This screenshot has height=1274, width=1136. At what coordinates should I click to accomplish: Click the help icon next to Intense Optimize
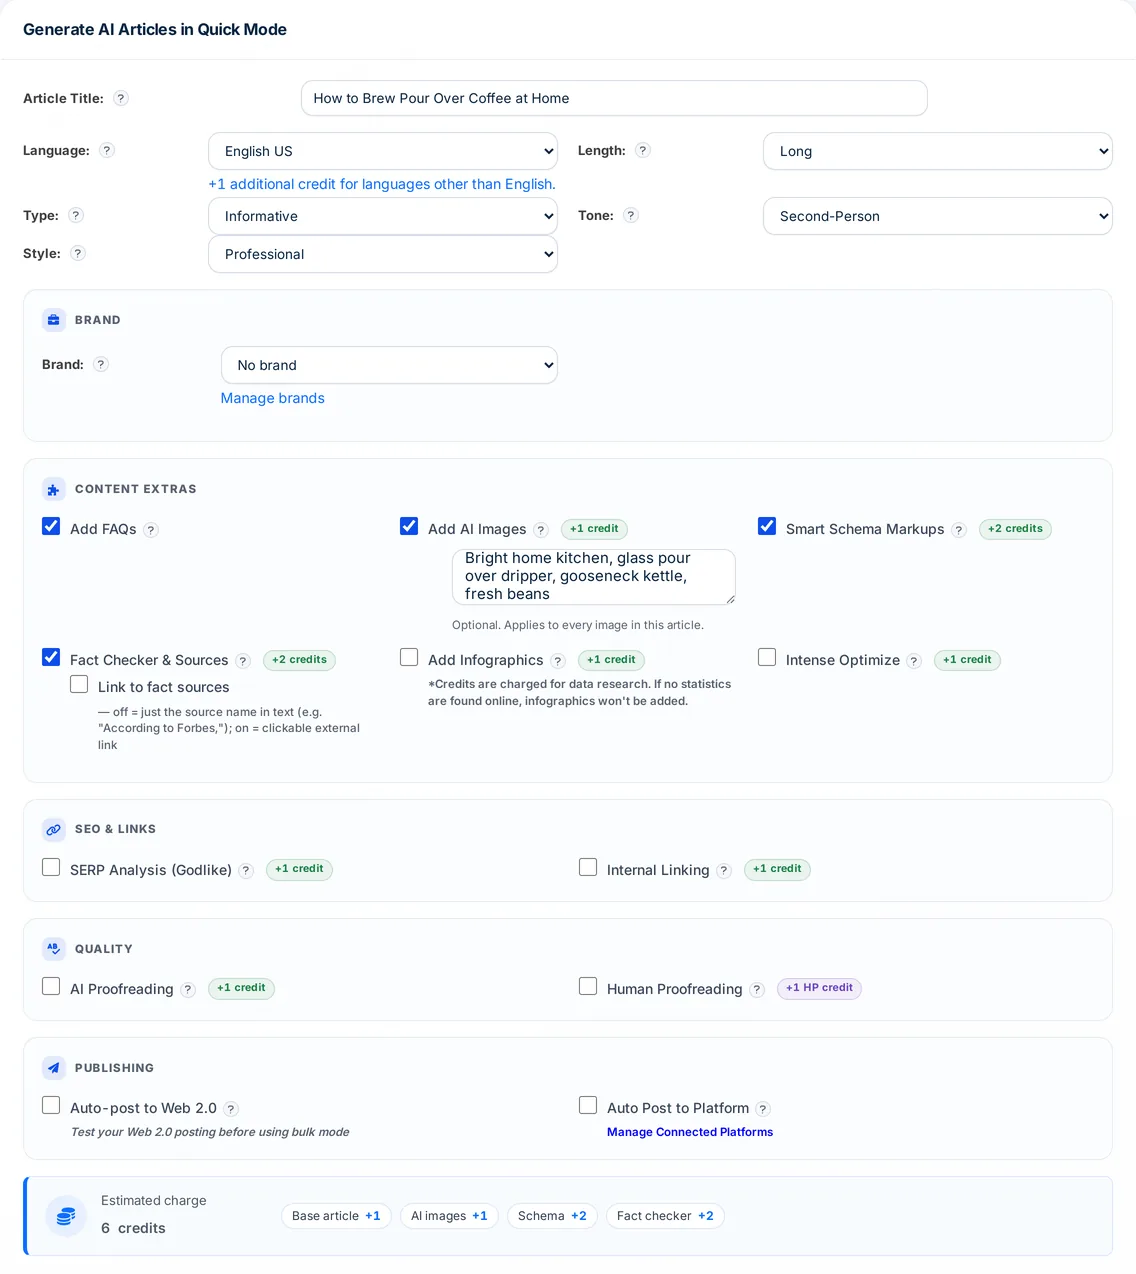914,661
